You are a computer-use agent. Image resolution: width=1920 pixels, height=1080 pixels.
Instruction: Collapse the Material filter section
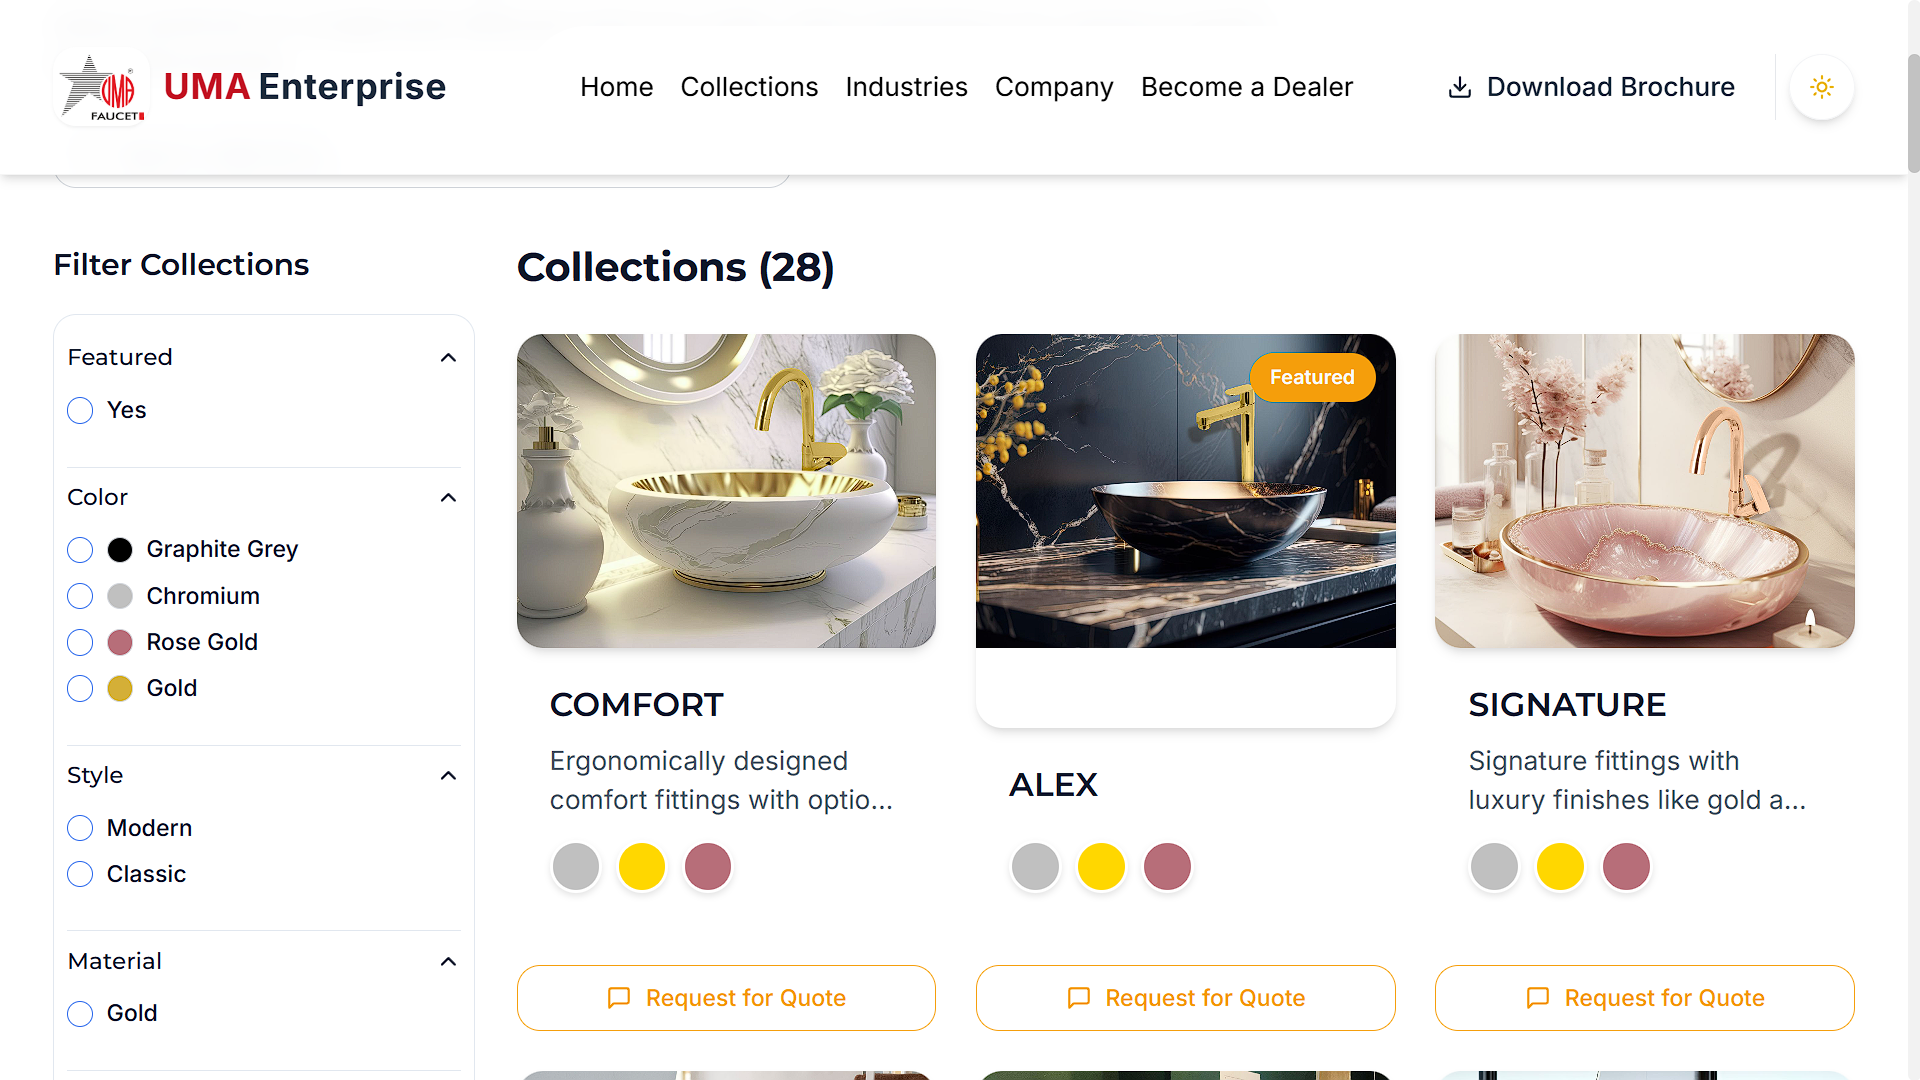pos(448,961)
